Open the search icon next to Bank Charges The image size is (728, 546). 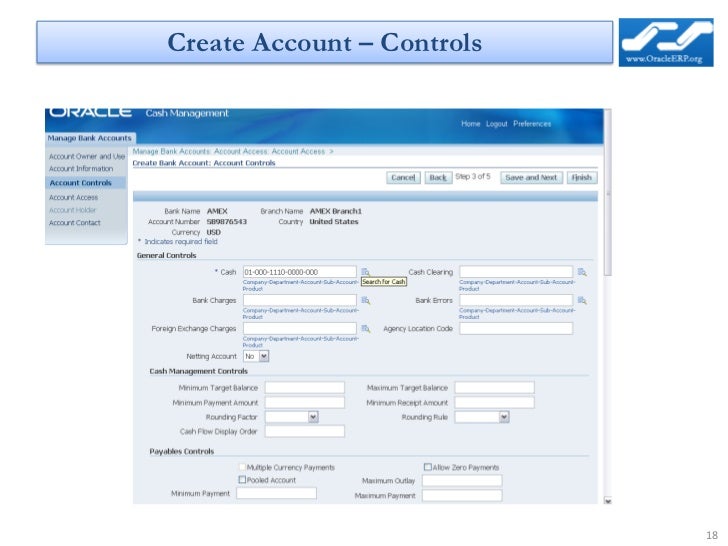click(365, 300)
